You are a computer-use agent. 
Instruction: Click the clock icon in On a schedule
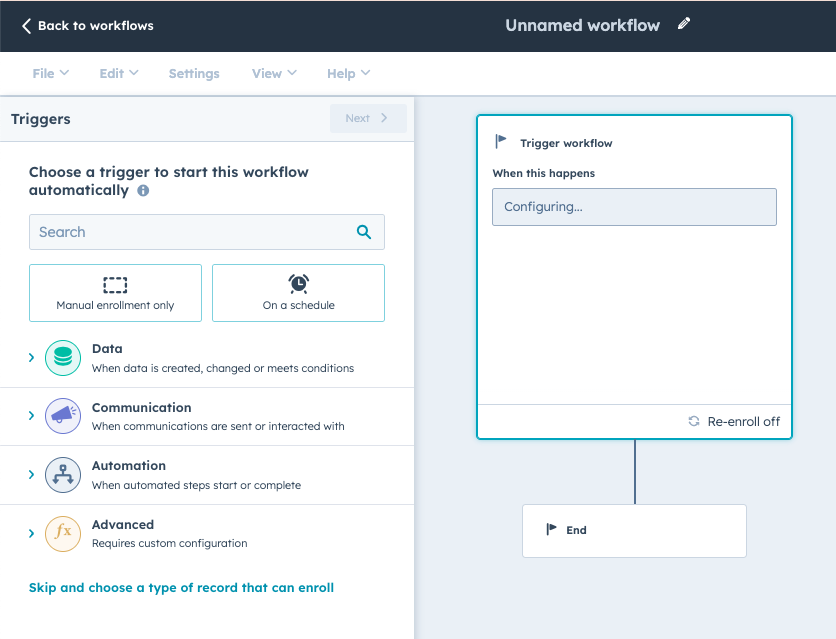[x=298, y=283]
